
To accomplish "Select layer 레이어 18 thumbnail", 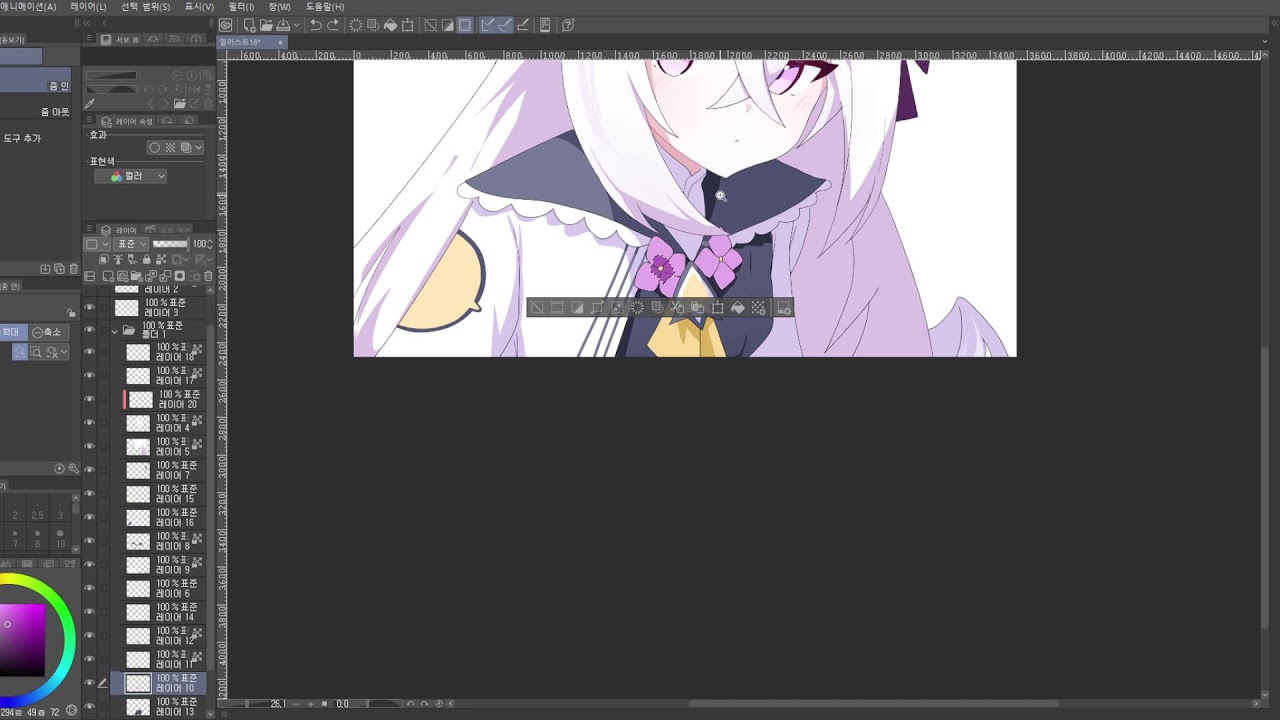I will (x=138, y=352).
